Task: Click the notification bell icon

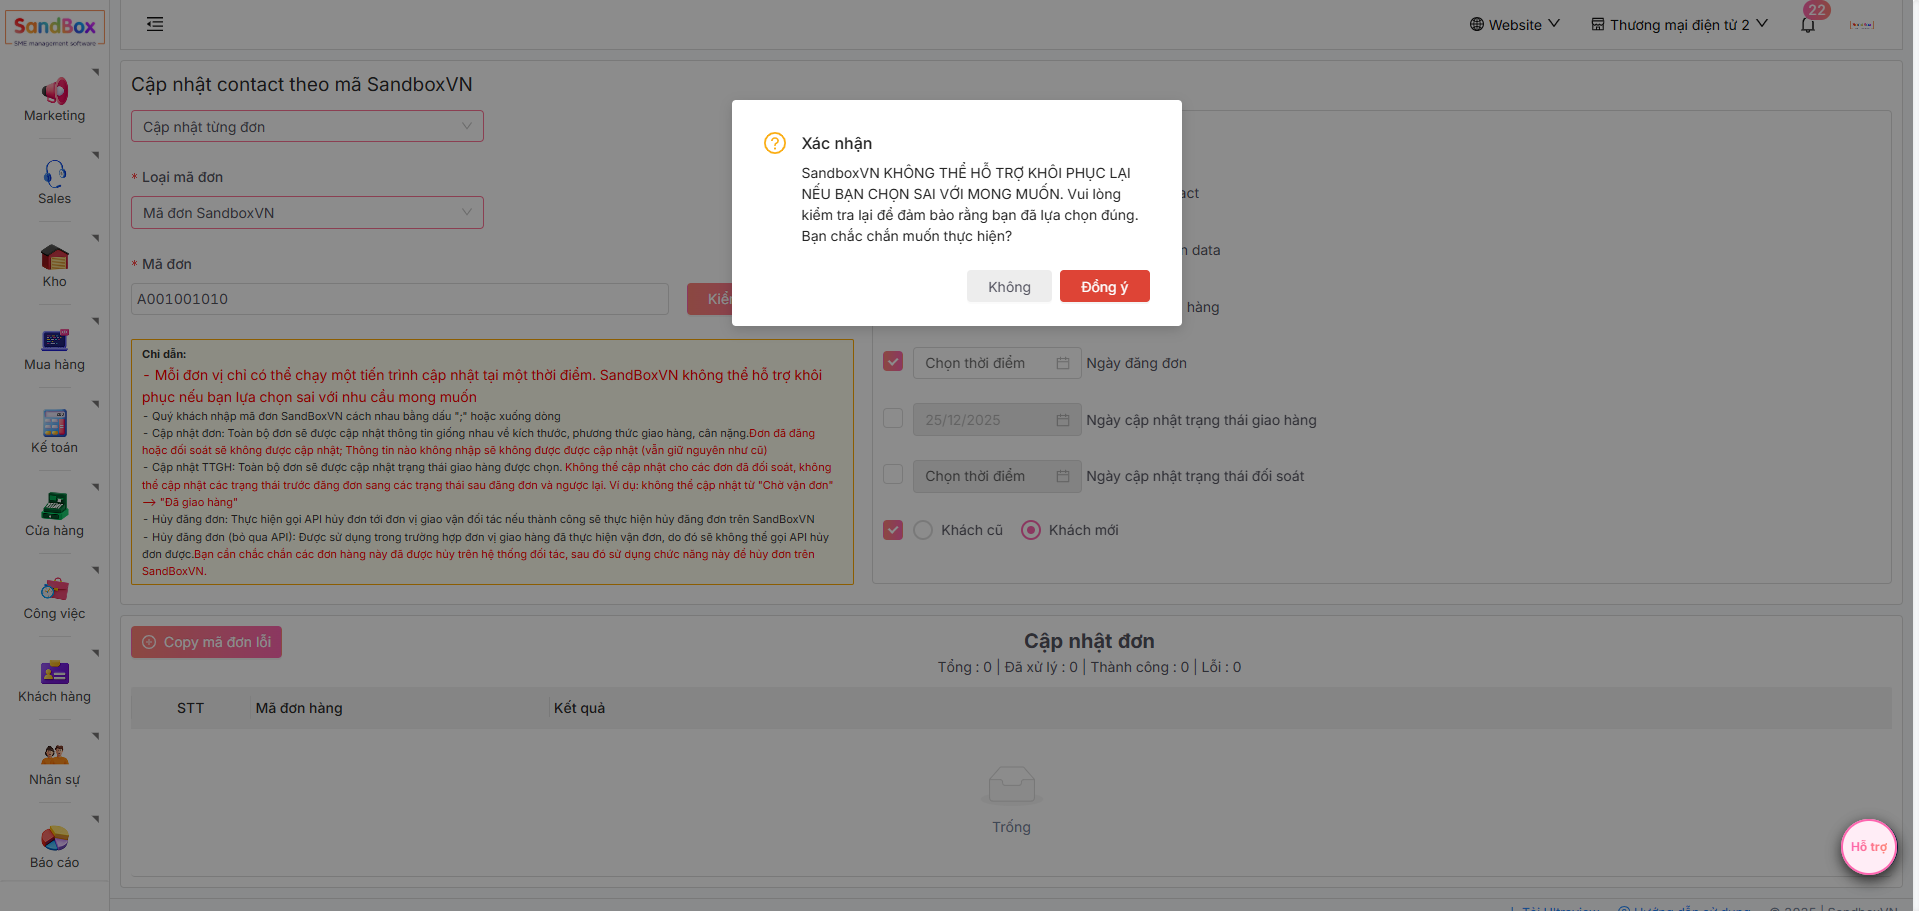Action: tap(1807, 25)
